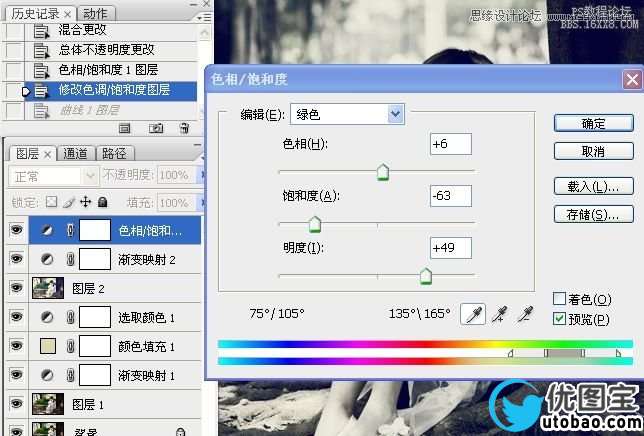The image size is (644, 436).
Task: Switch to the 路径 tab
Action: coord(114,154)
